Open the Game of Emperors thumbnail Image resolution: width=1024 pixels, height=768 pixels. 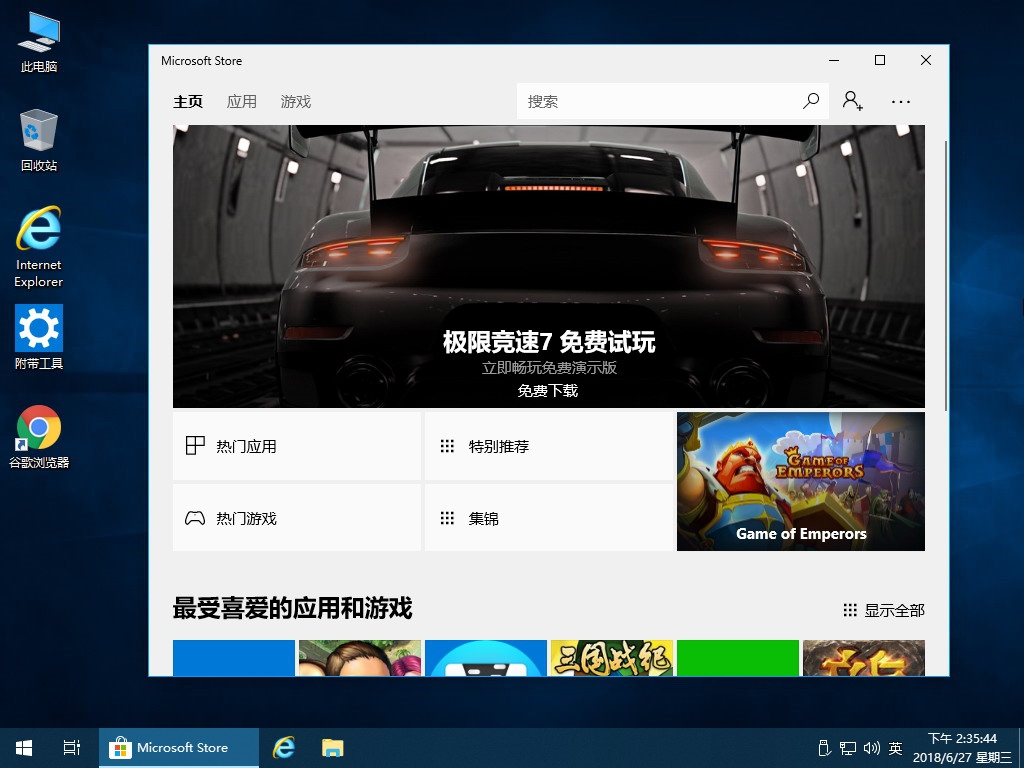click(x=801, y=481)
